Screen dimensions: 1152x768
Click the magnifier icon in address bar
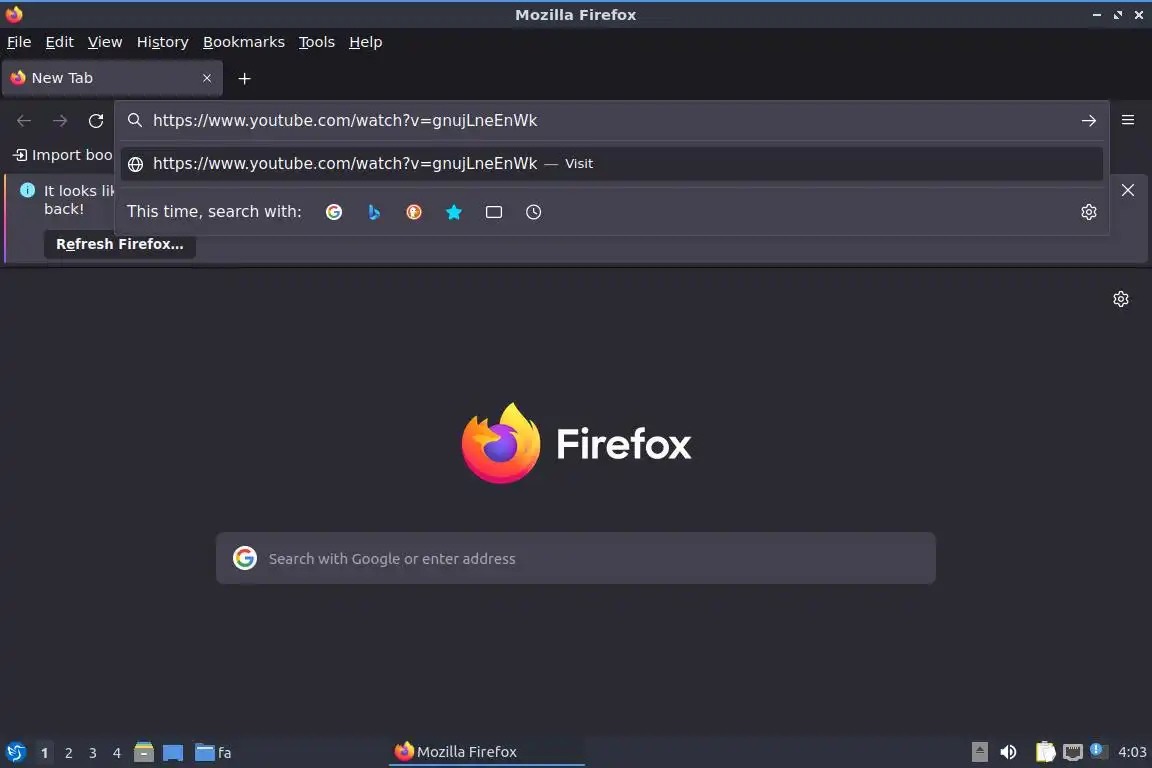pyautogui.click(x=135, y=121)
